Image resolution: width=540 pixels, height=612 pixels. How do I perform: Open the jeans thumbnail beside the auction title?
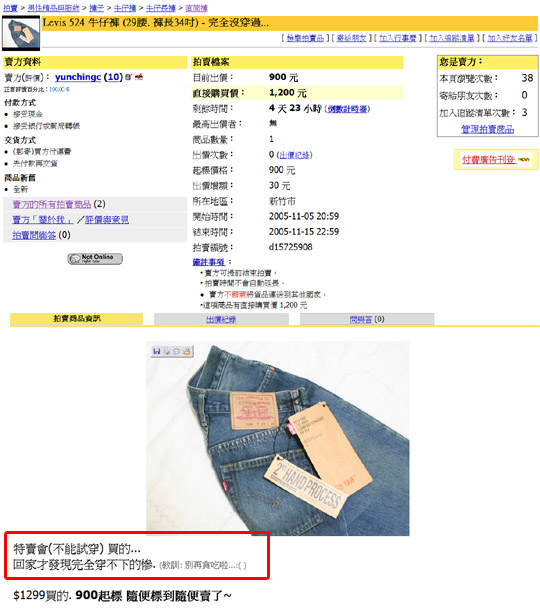click(x=21, y=34)
